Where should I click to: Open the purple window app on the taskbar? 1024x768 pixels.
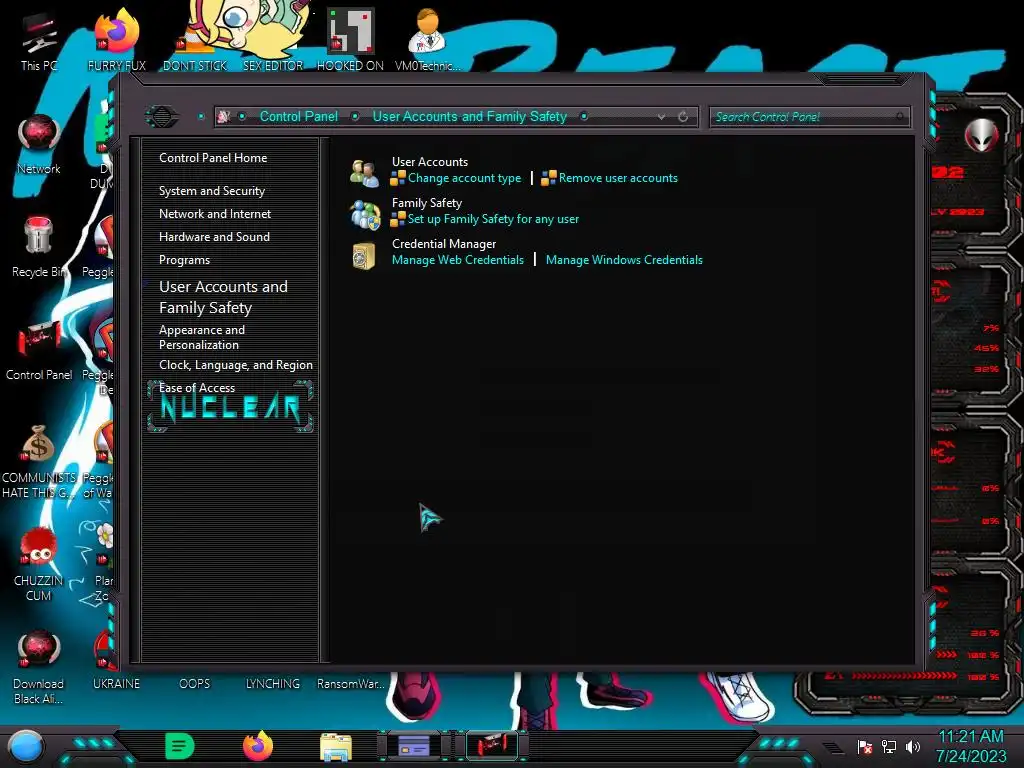413,745
